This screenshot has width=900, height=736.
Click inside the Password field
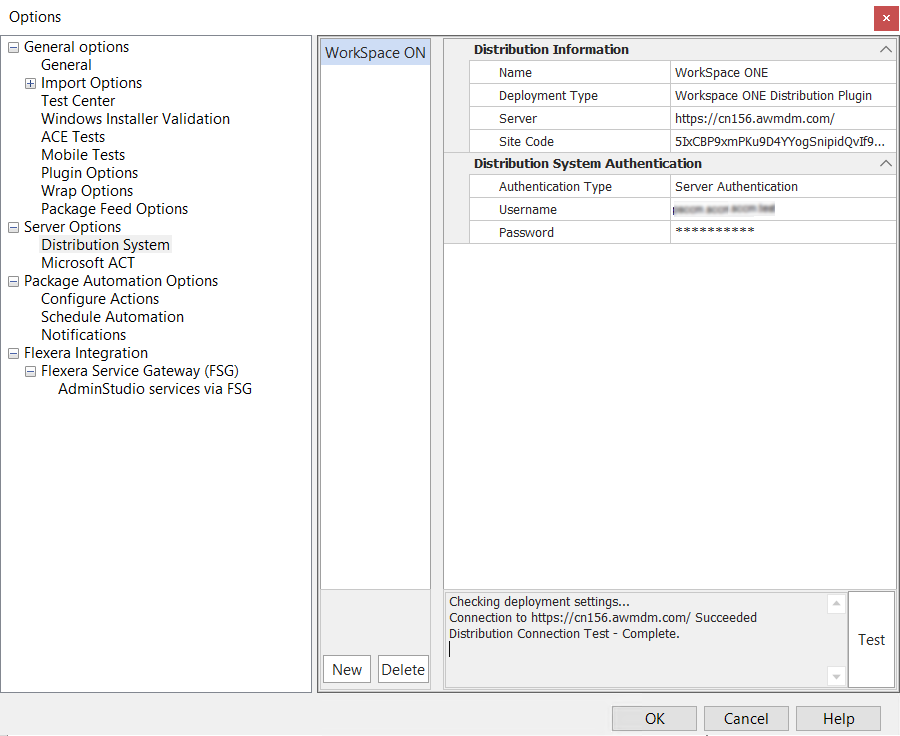782,232
